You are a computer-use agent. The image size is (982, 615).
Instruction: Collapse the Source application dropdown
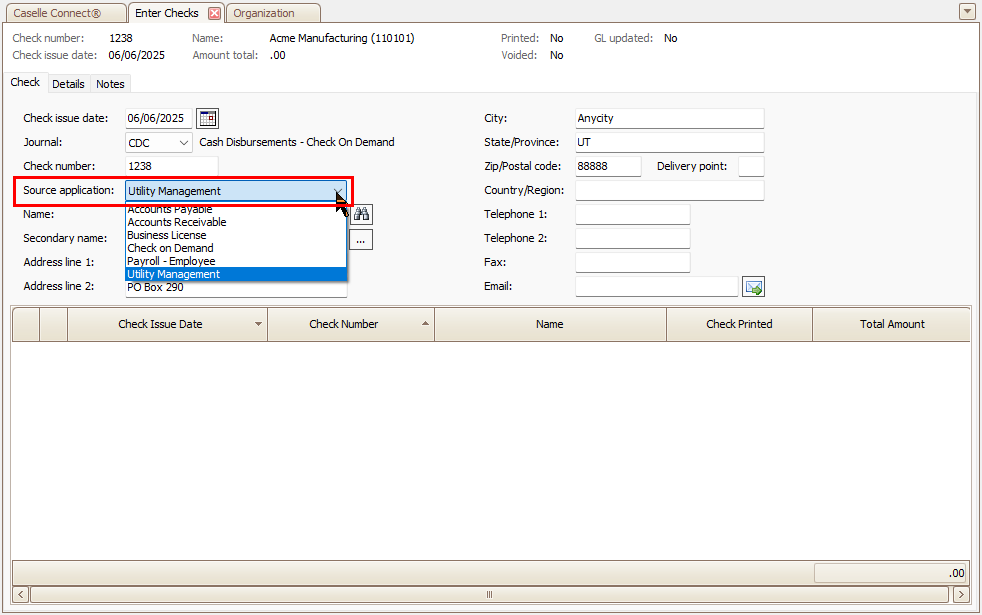(338, 191)
